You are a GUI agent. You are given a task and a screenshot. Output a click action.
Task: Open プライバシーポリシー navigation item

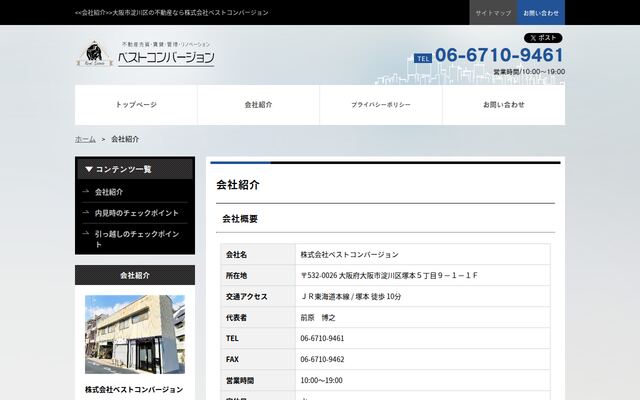381,104
